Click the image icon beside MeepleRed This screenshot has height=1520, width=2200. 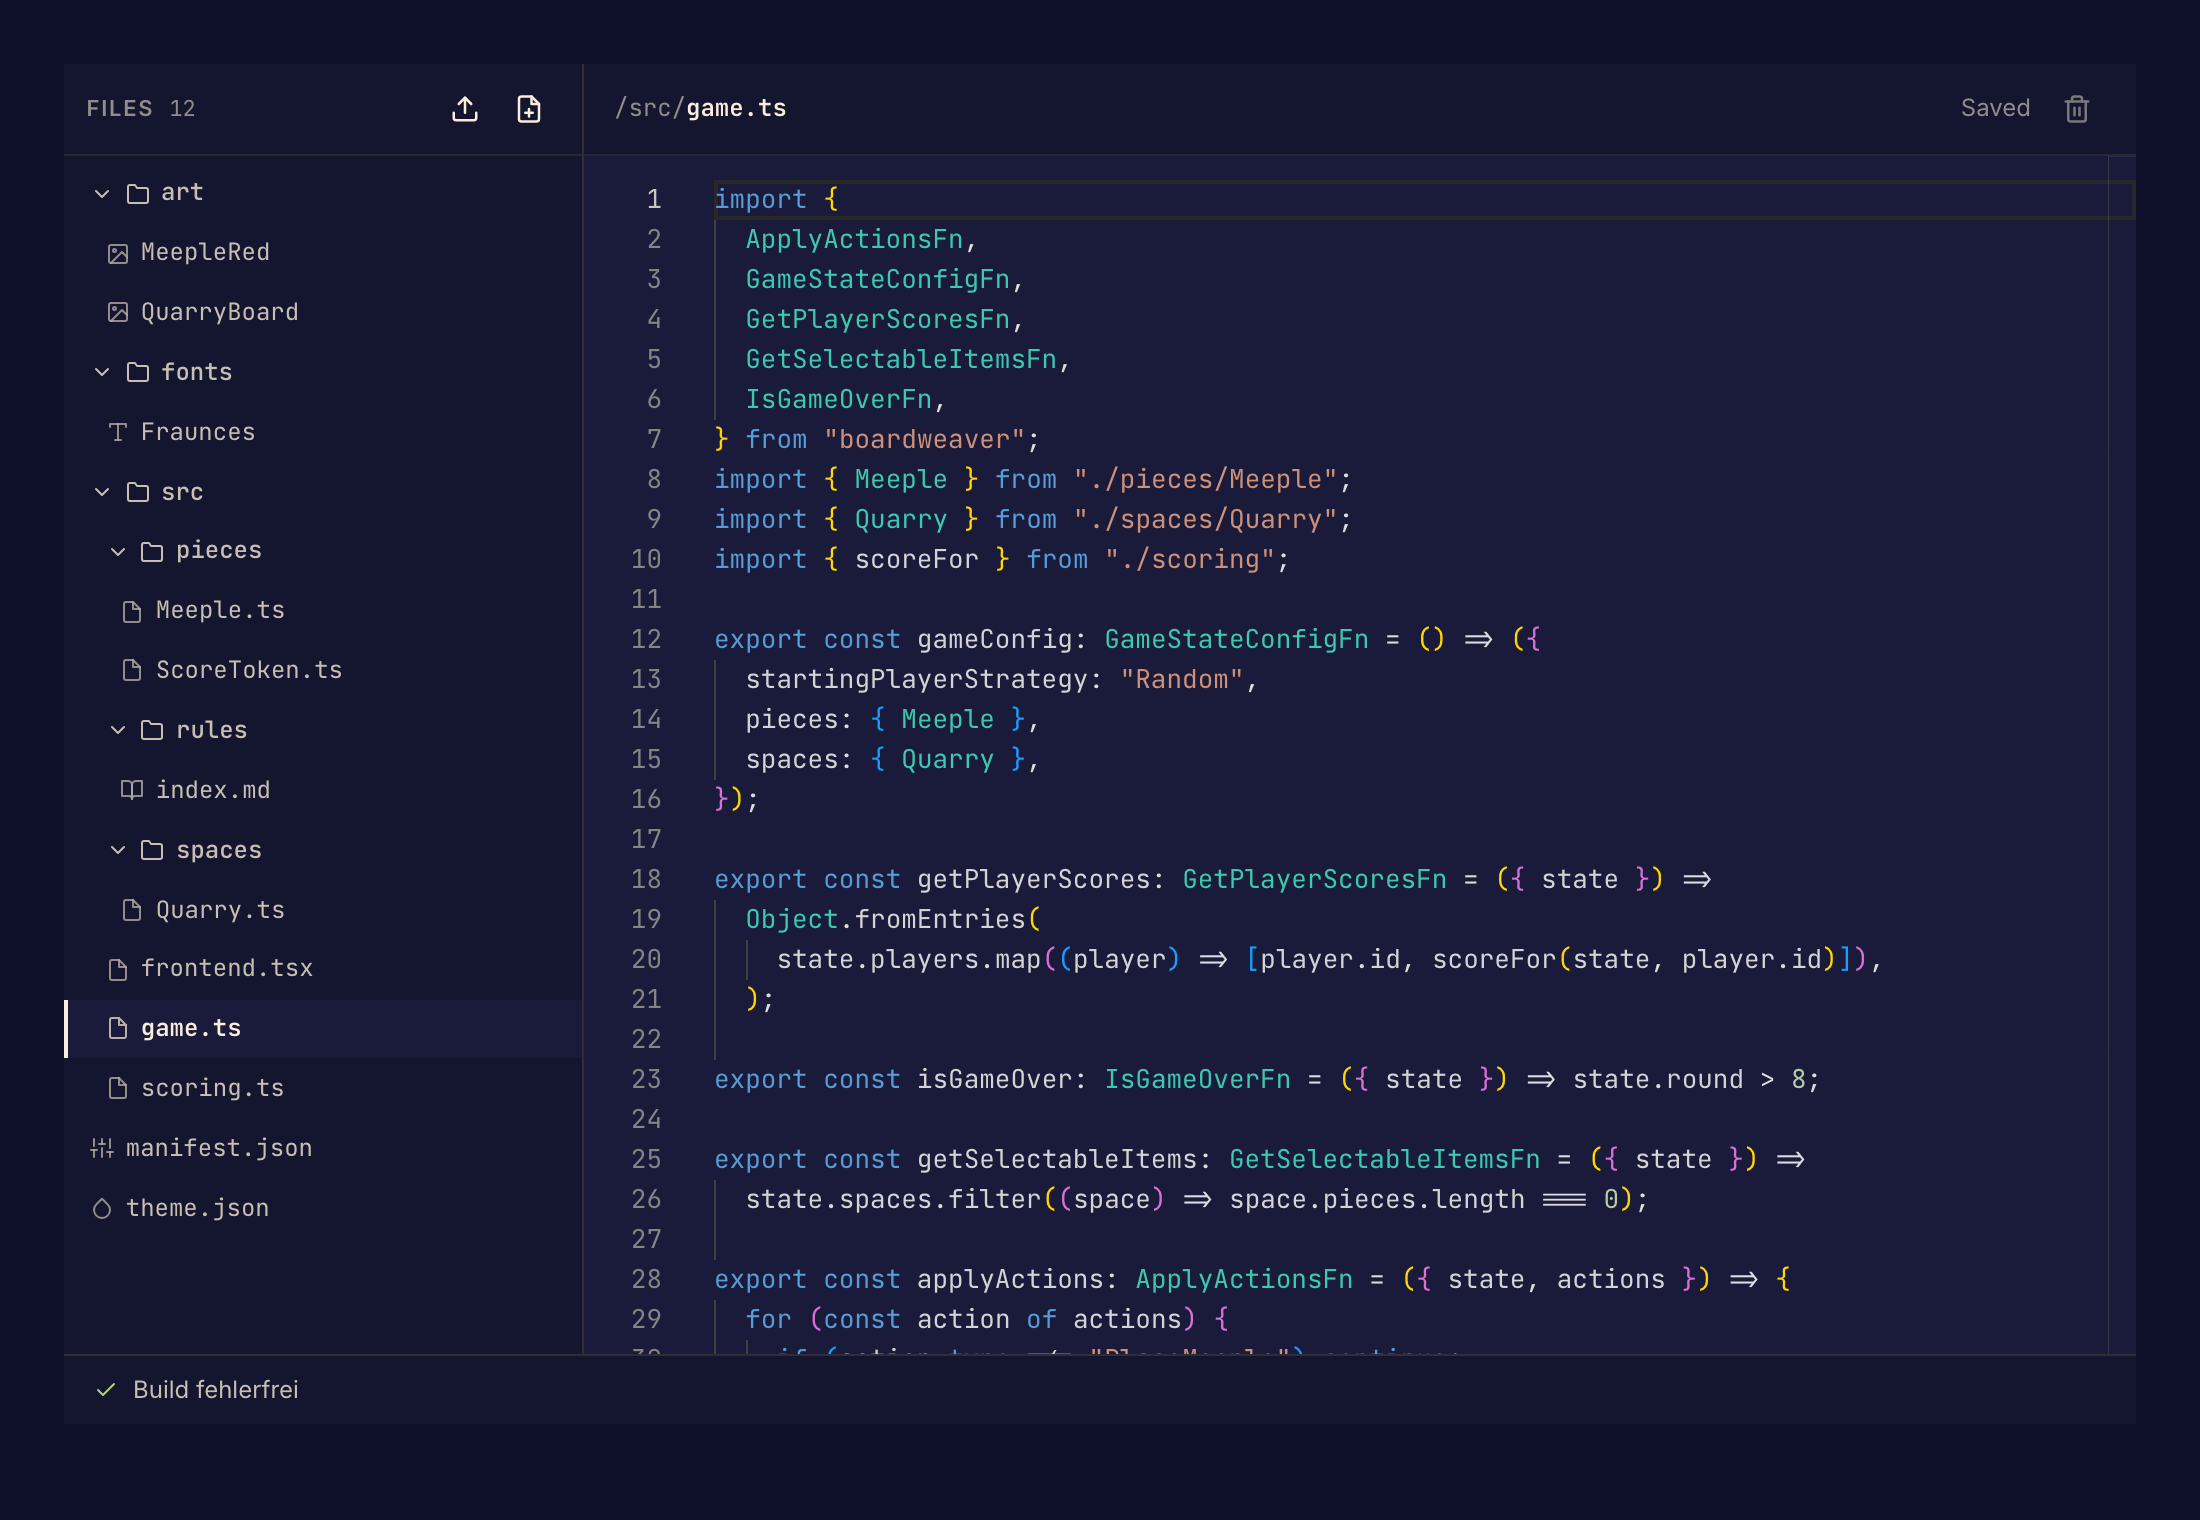click(118, 253)
